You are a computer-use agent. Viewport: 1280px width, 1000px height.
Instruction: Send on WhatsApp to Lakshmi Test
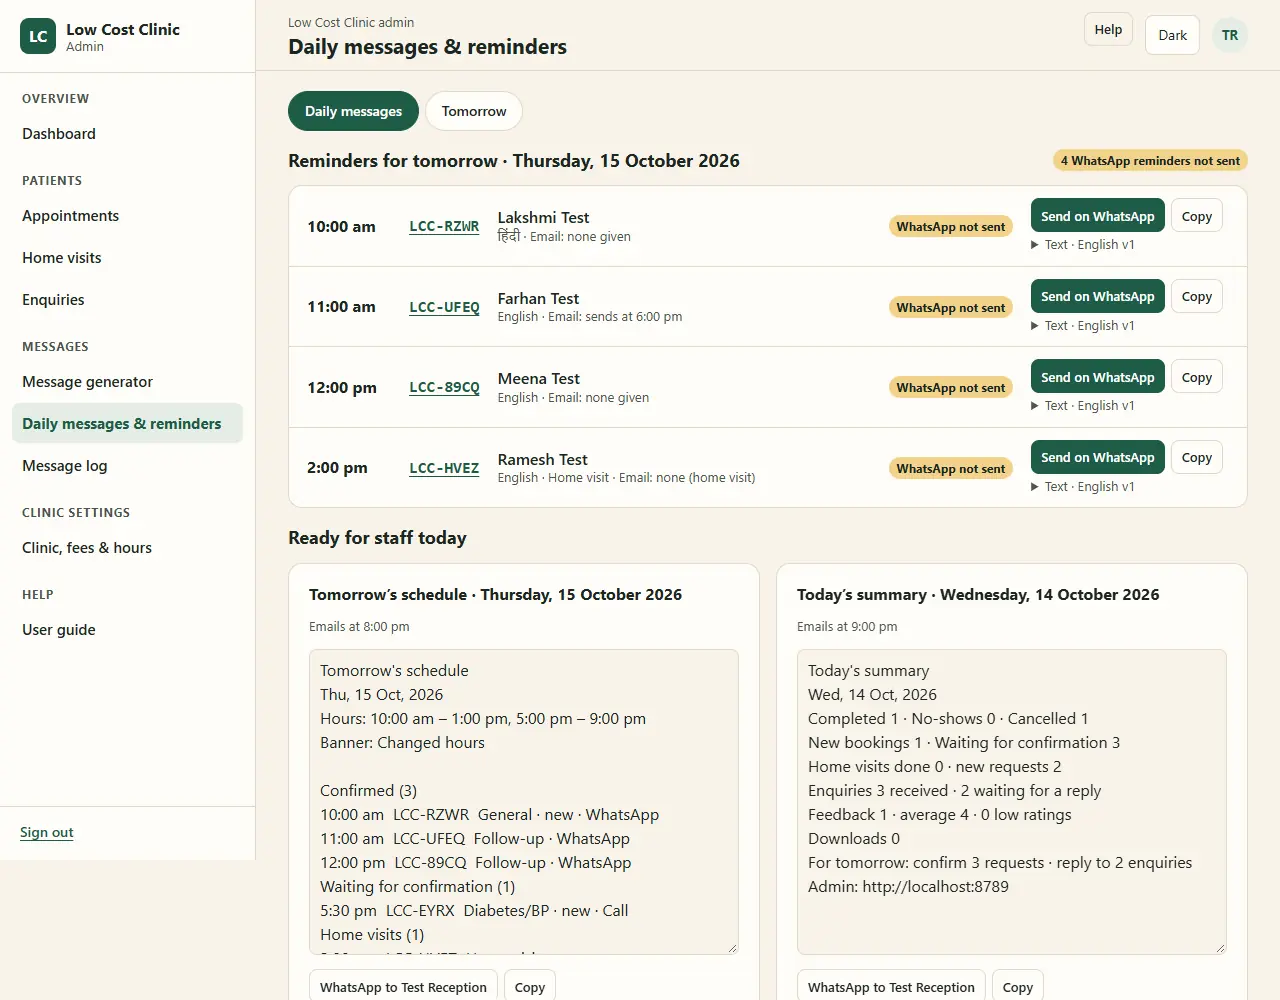(1097, 216)
